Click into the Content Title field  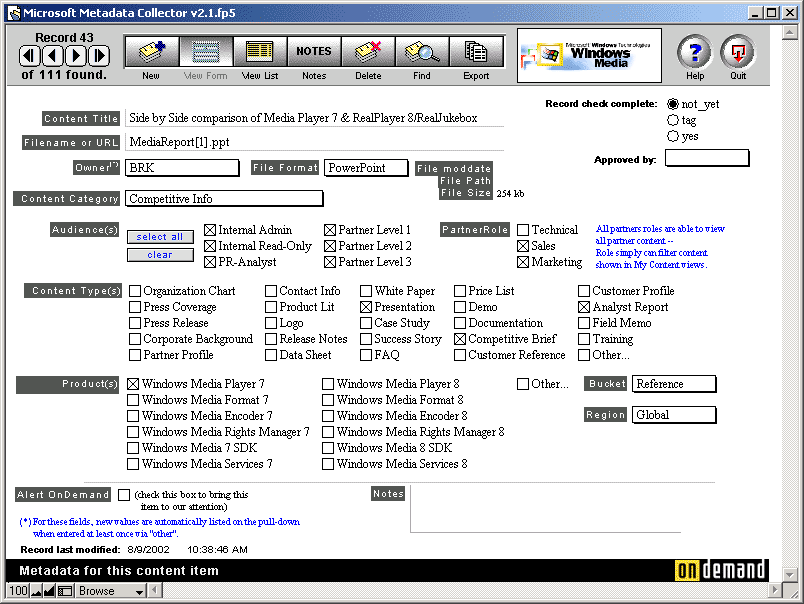tap(314, 118)
